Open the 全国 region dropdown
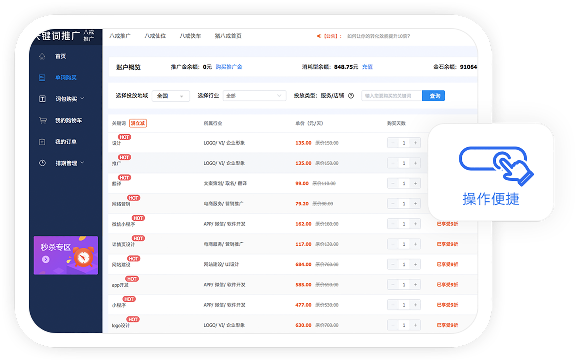Screen dimensions: 579x362 click(171, 96)
